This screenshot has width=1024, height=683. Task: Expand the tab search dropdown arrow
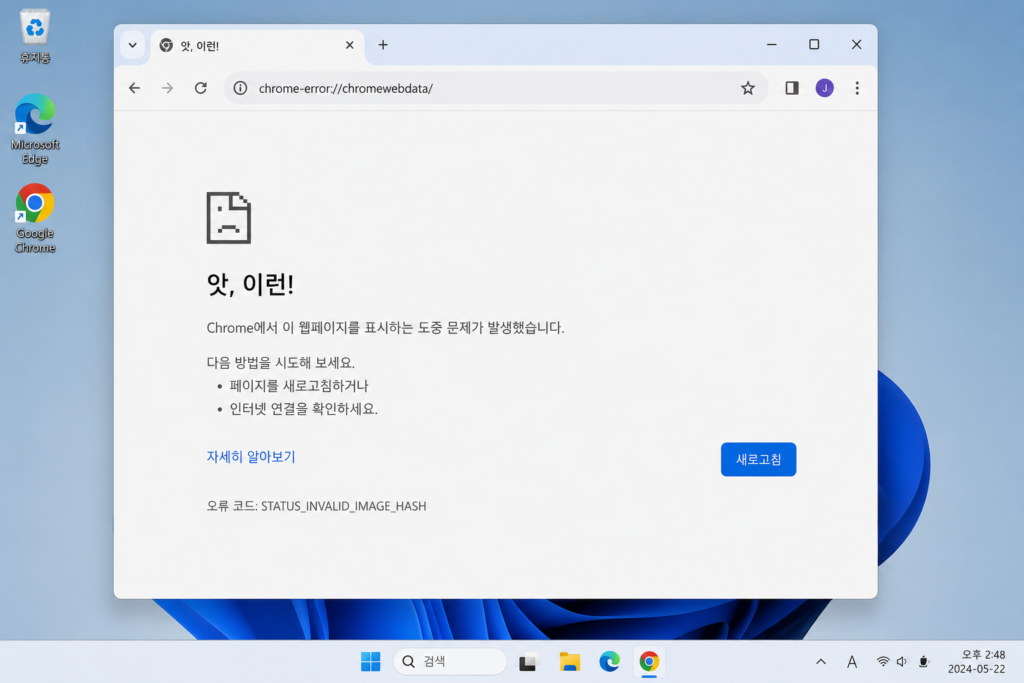133,45
